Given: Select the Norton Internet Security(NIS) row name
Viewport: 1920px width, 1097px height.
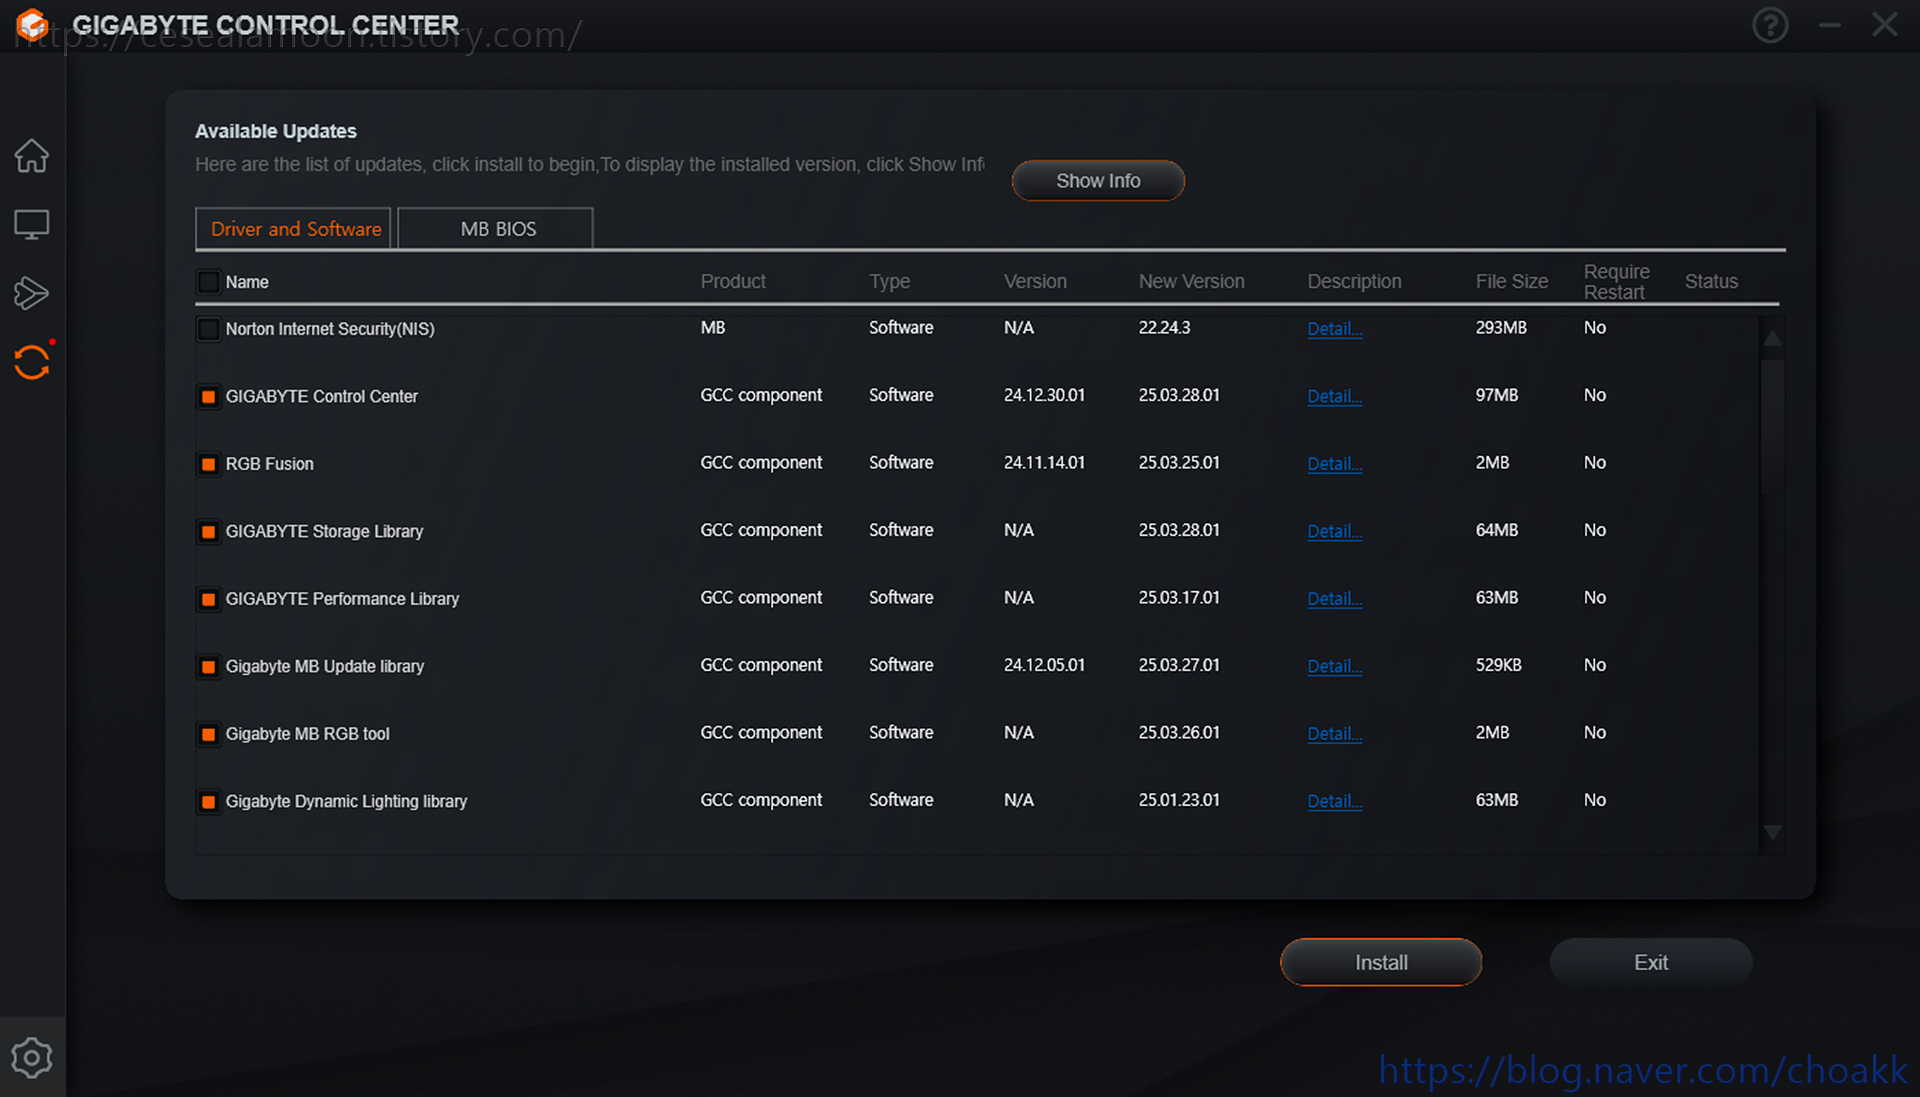Looking at the screenshot, I should [330, 329].
